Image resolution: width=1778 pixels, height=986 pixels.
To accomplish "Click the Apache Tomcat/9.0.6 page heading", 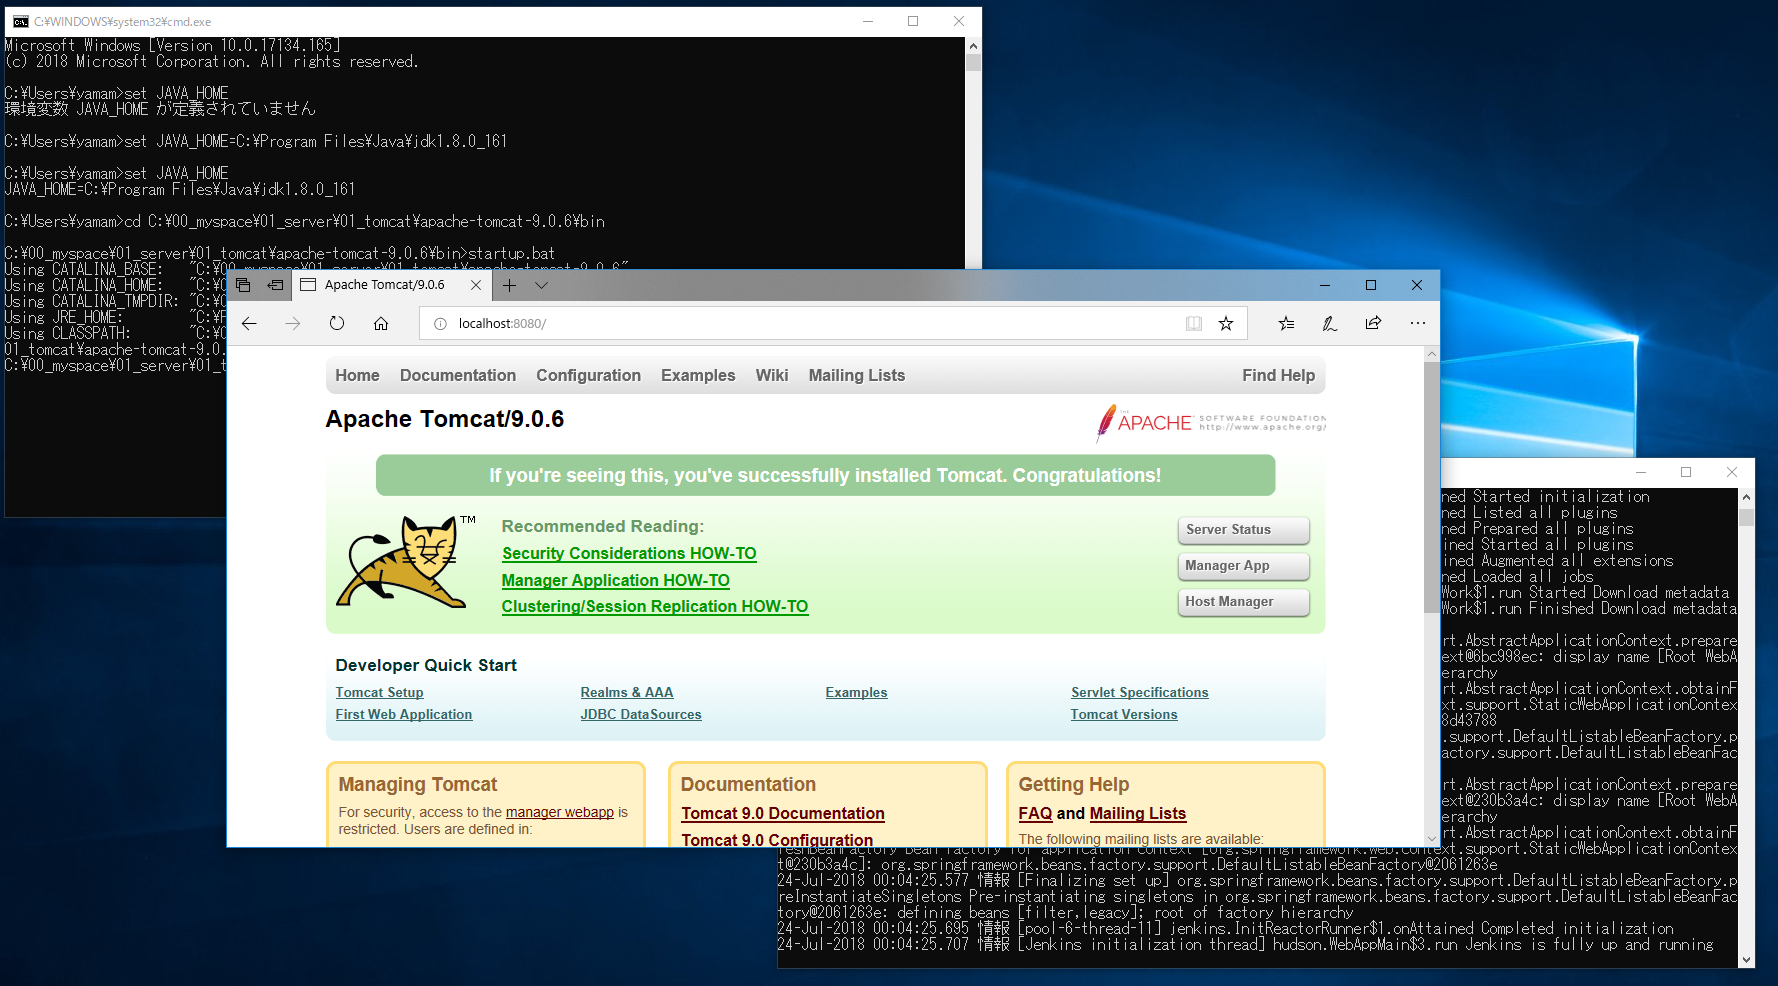I will pyautogui.click(x=445, y=419).
